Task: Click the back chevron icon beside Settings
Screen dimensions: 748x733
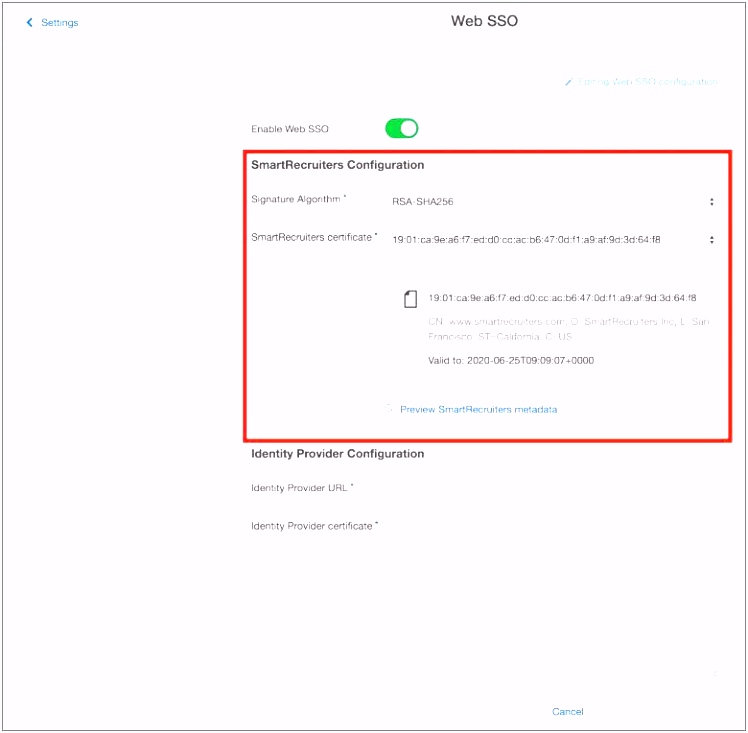Action: coord(30,22)
